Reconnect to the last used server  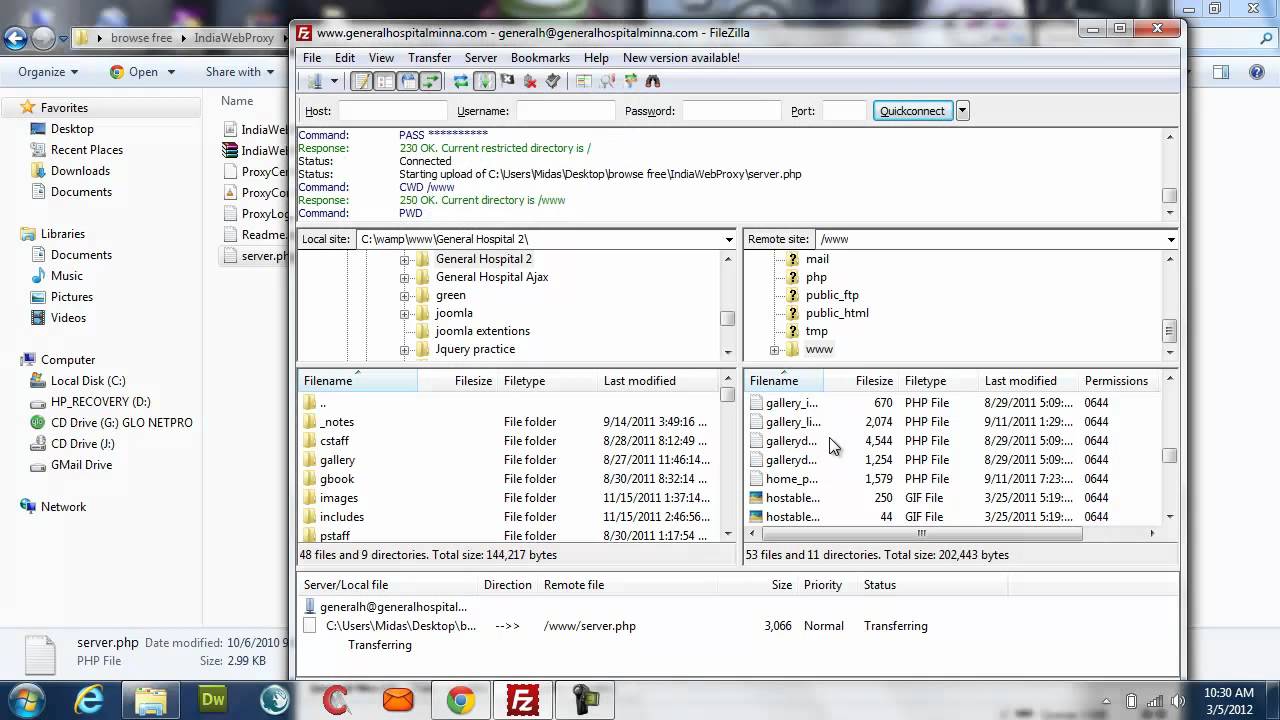(x=553, y=81)
